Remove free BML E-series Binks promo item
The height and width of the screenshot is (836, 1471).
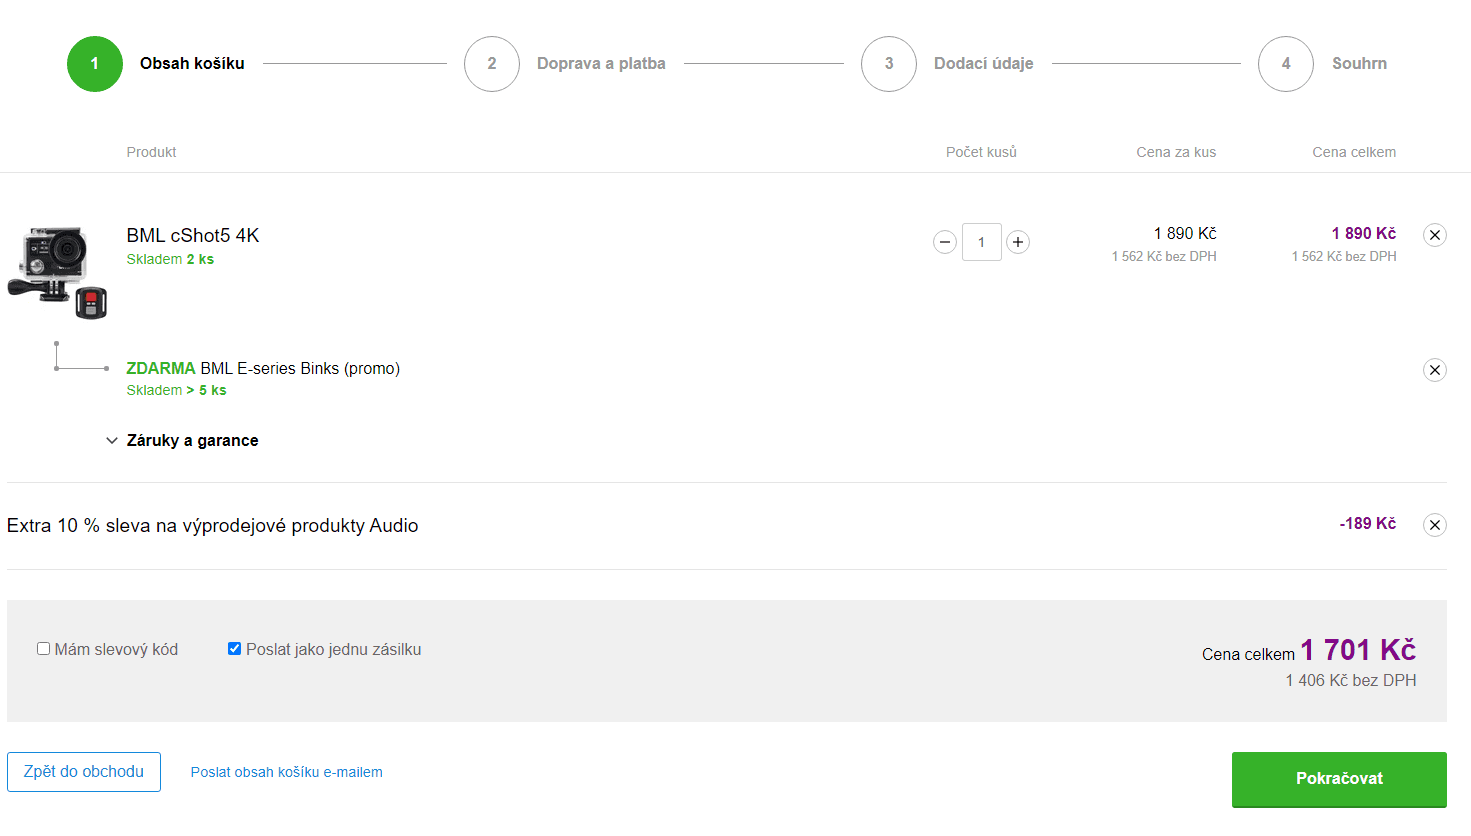point(1435,370)
